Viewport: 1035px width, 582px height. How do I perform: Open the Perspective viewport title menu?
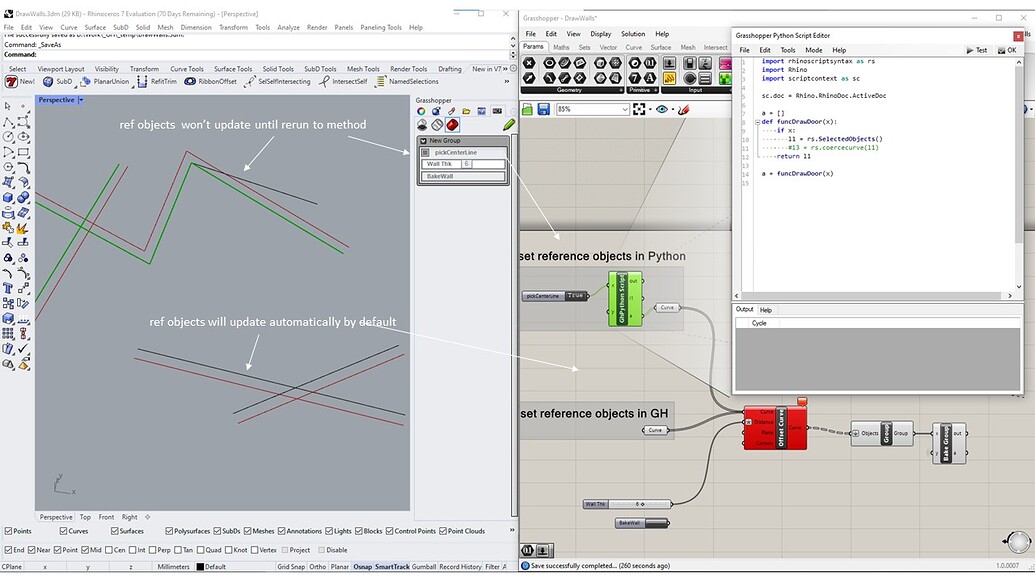[x=57, y=99]
